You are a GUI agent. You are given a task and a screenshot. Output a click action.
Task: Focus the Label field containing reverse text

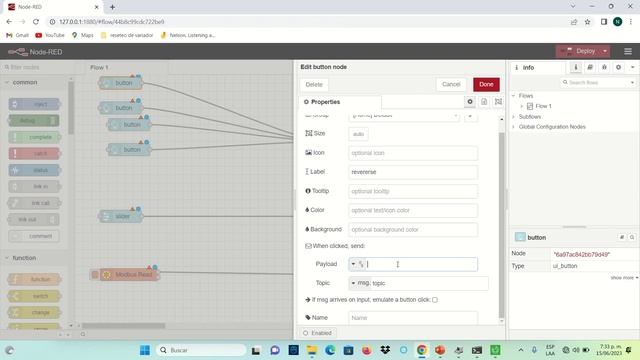413,172
